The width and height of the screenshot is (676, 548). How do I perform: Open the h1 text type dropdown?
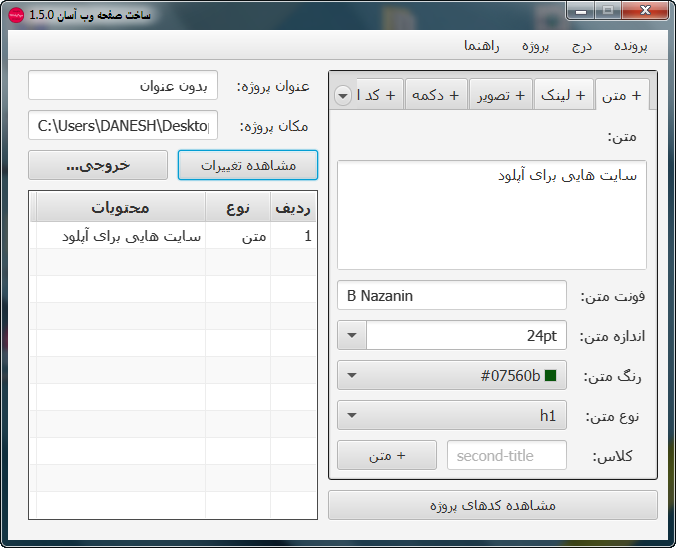coord(451,415)
